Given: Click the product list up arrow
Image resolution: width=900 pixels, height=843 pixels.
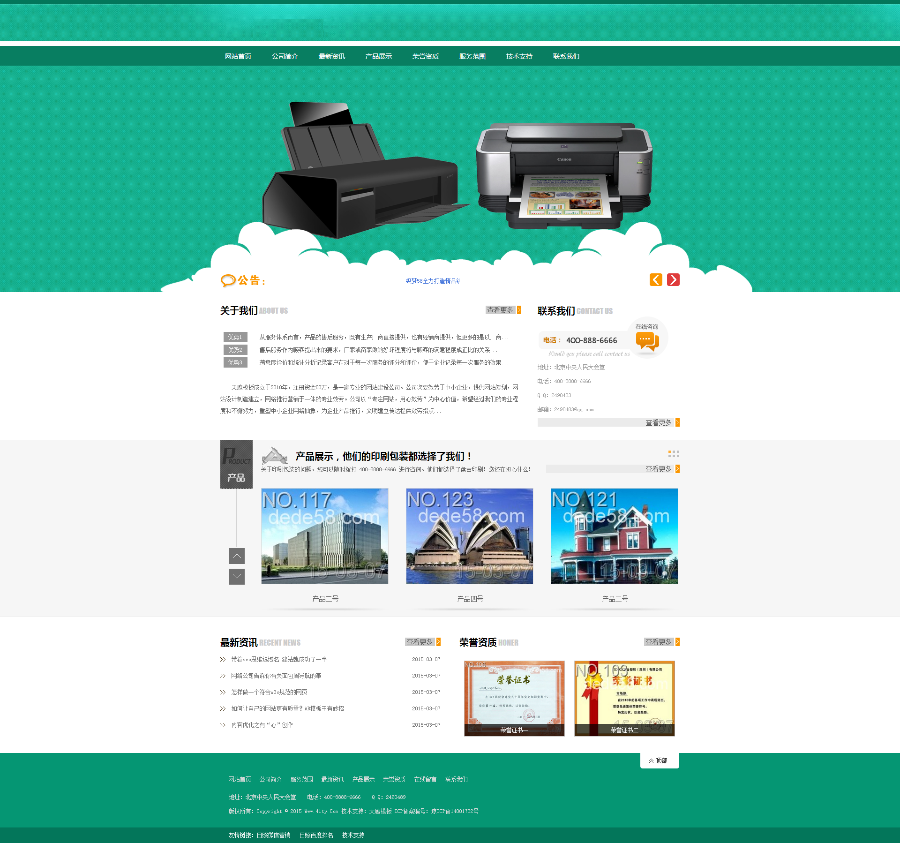Looking at the screenshot, I should [x=237, y=555].
